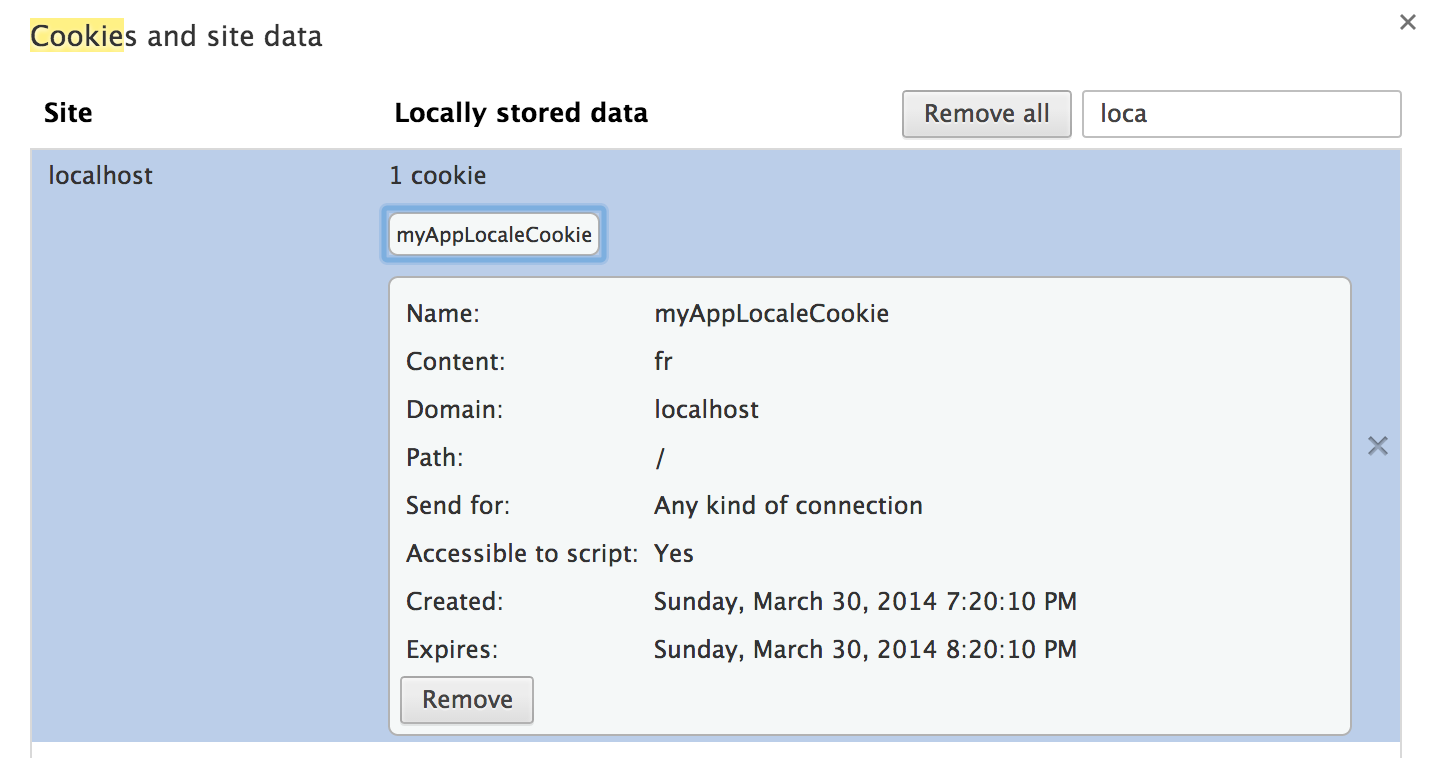Click the Remove all button
The height and width of the screenshot is (758, 1436).
click(x=986, y=113)
